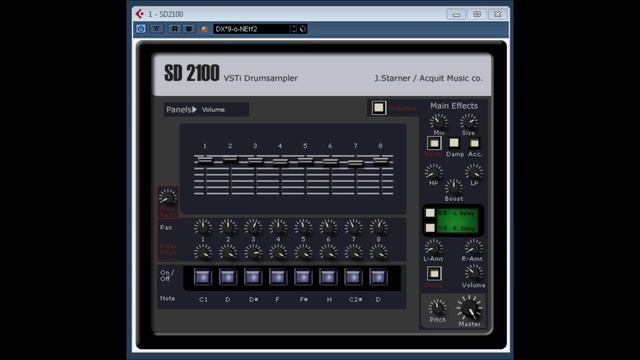Screen dimensions: 640x360
Task: Toggle On/Off pad for note D#
Action: coord(253,277)
